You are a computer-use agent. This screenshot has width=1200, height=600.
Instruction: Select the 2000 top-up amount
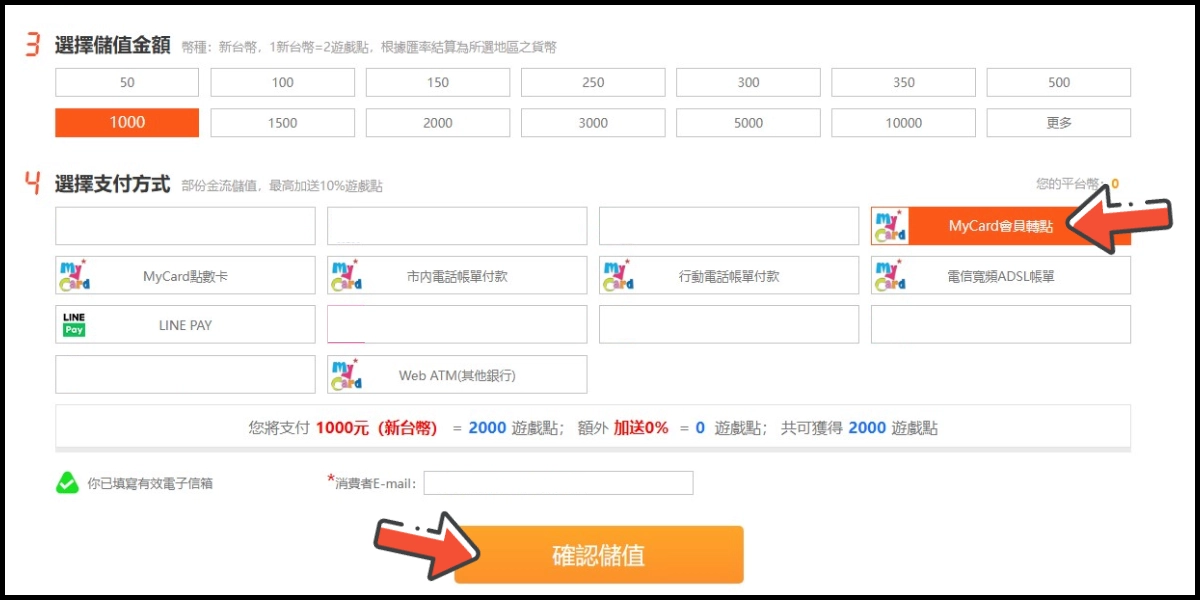(438, 122)
